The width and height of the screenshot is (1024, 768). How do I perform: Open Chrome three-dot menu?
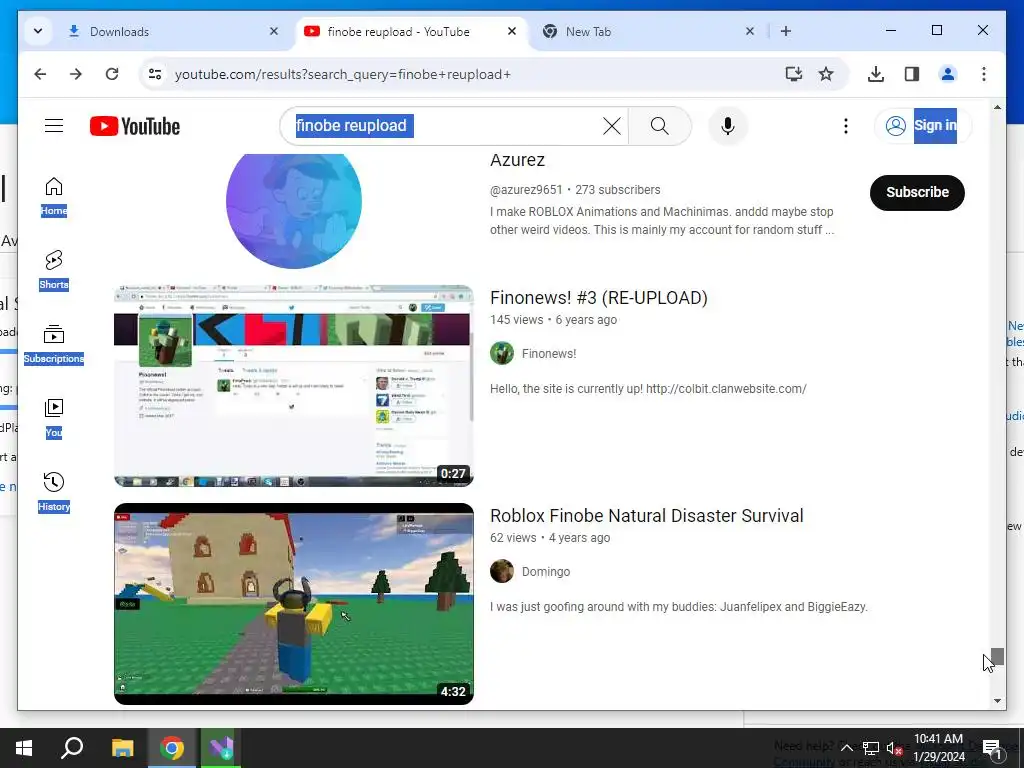(x=984, y=74)
